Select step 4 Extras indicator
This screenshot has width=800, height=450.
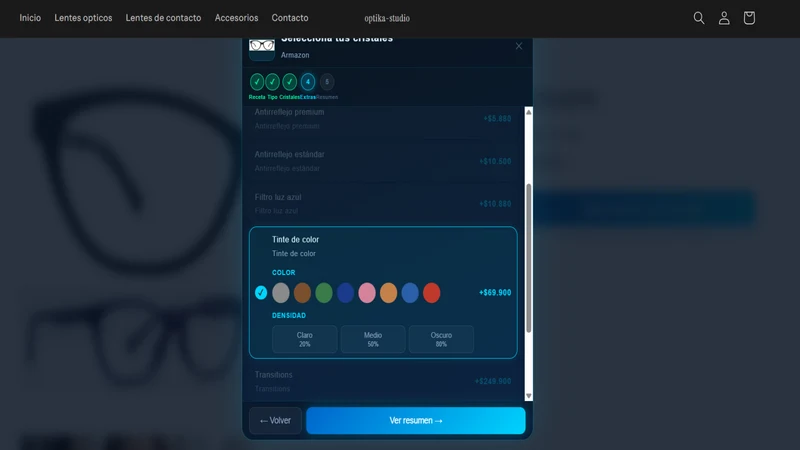pos(308,82)
